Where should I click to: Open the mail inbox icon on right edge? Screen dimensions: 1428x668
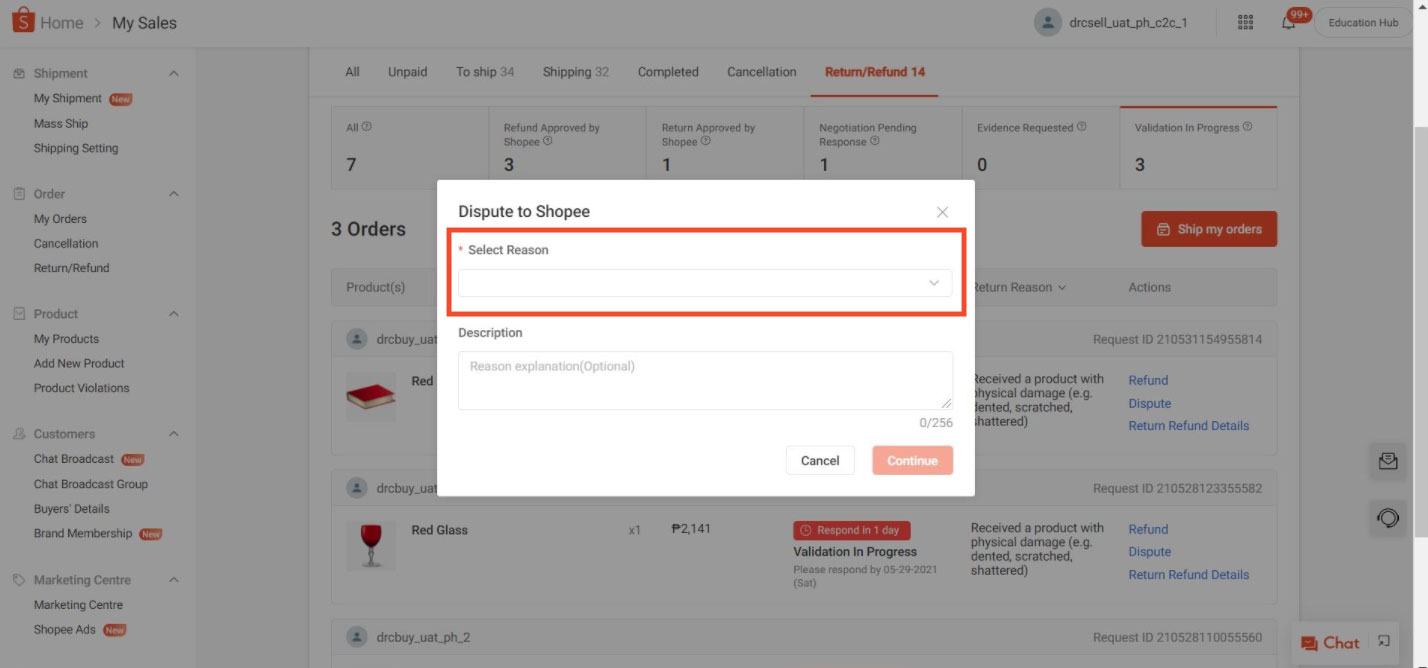click(x=1388, y=461)
